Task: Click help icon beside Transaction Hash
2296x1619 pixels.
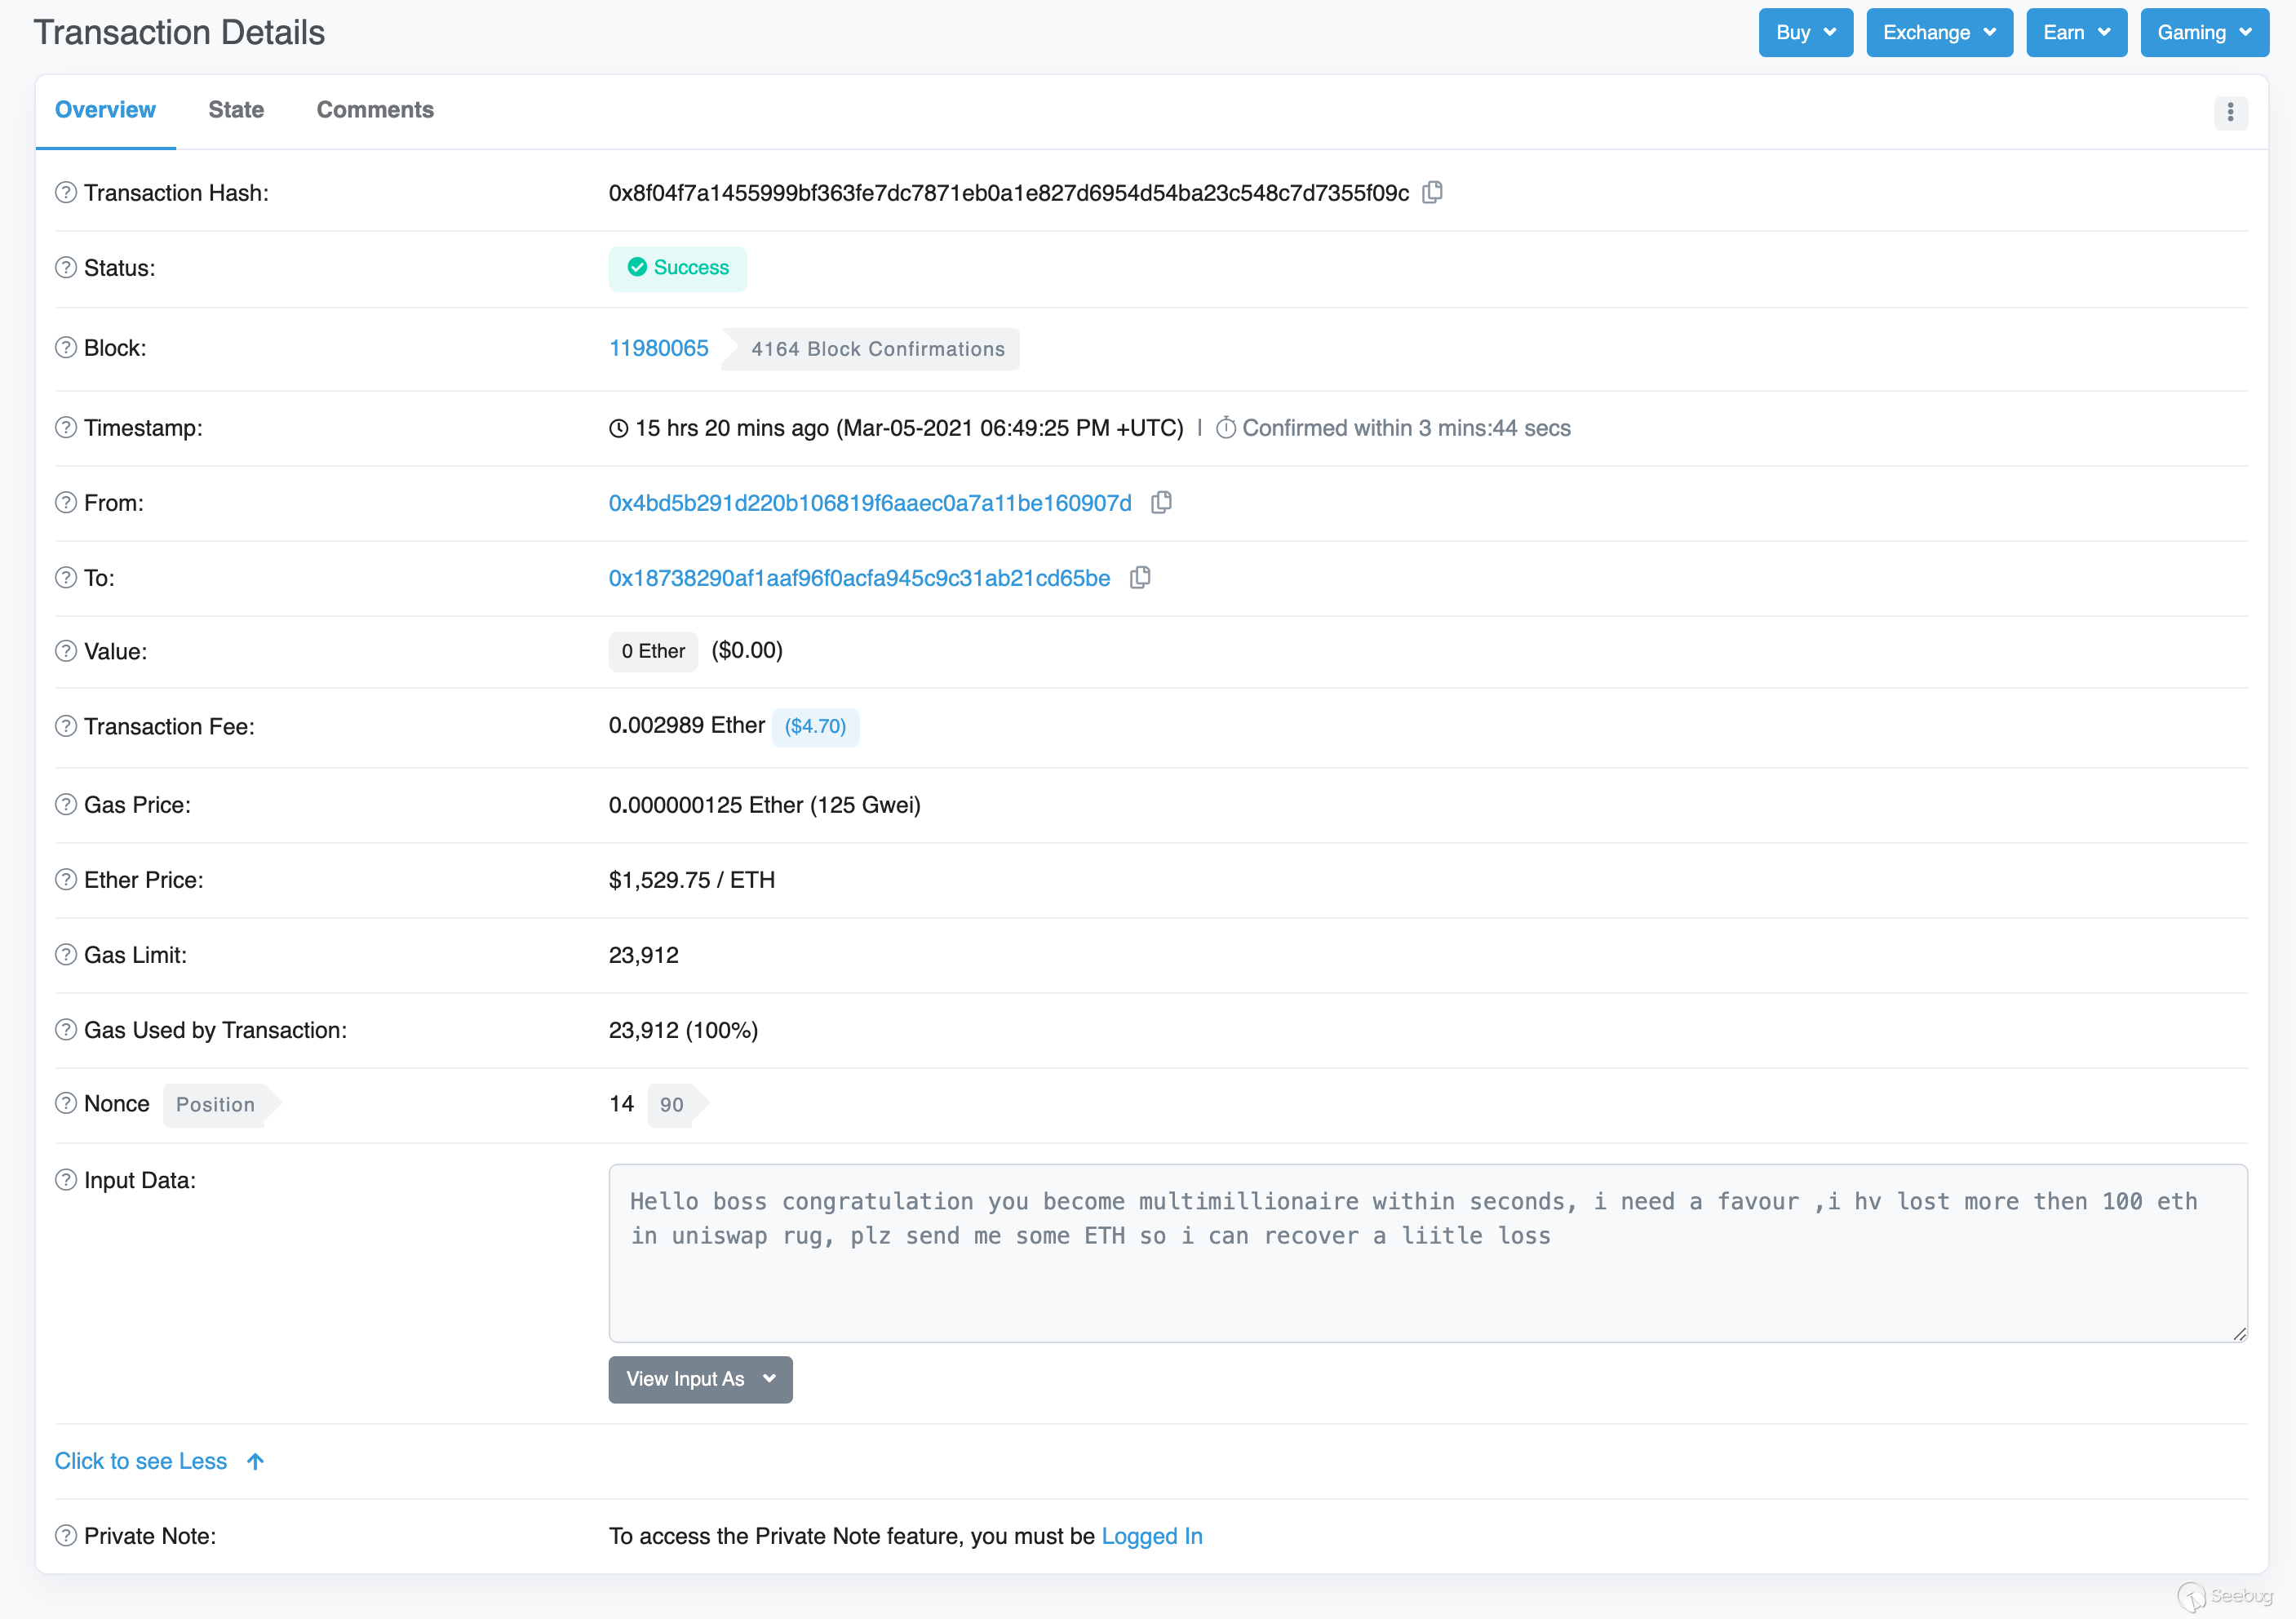Action: [x=66, y=192]
